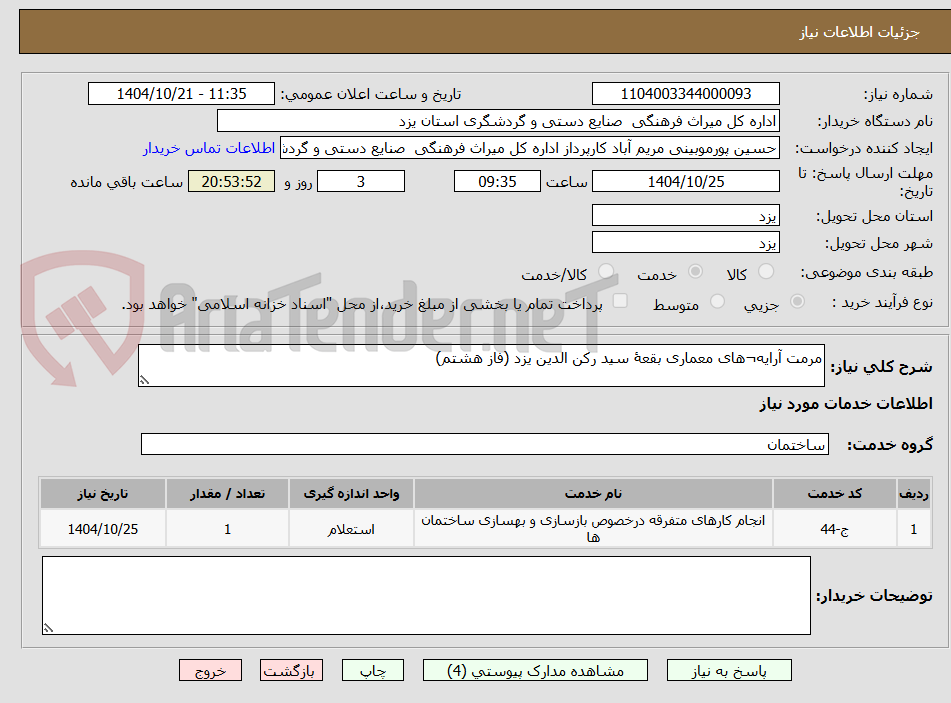951x703 pixels.
Task: Click the need number field 1104003344000093
Action: pyautogui.click(x=685, y=94)
